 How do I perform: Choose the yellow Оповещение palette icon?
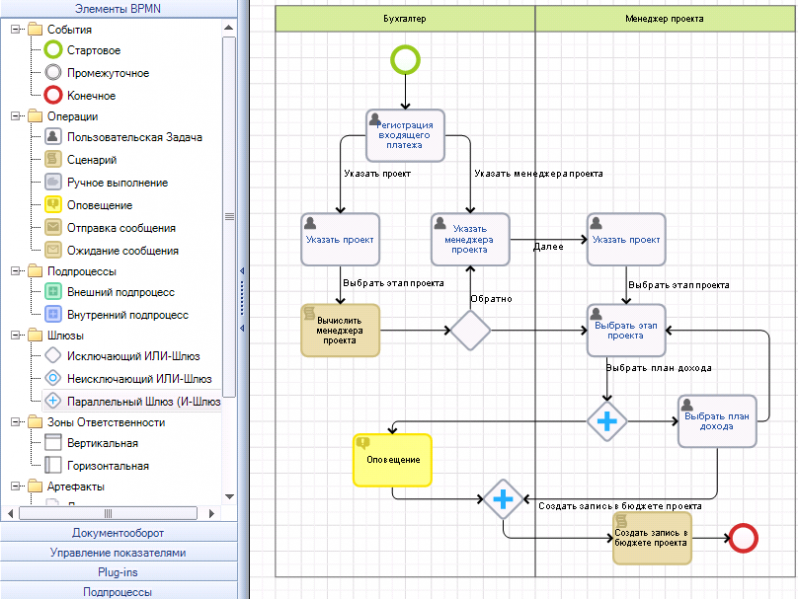[x=53, y=205]
